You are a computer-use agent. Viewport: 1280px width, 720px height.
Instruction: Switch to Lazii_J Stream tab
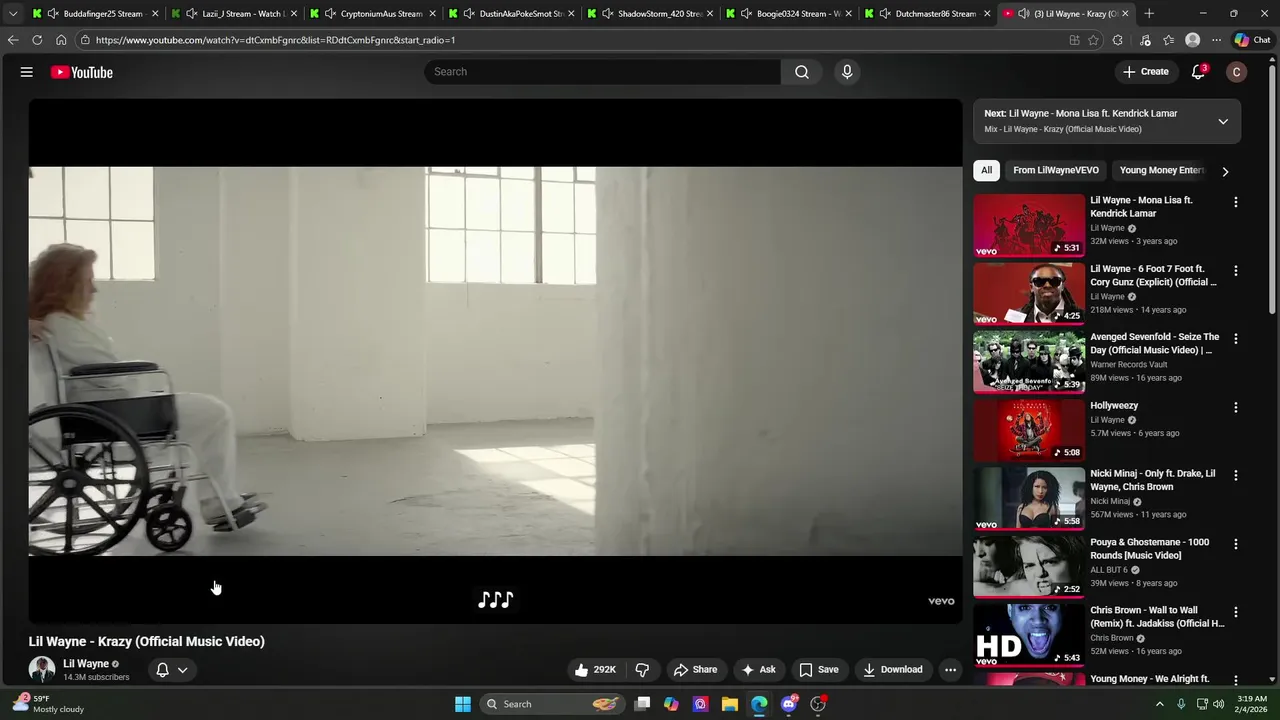pos(234,14)
